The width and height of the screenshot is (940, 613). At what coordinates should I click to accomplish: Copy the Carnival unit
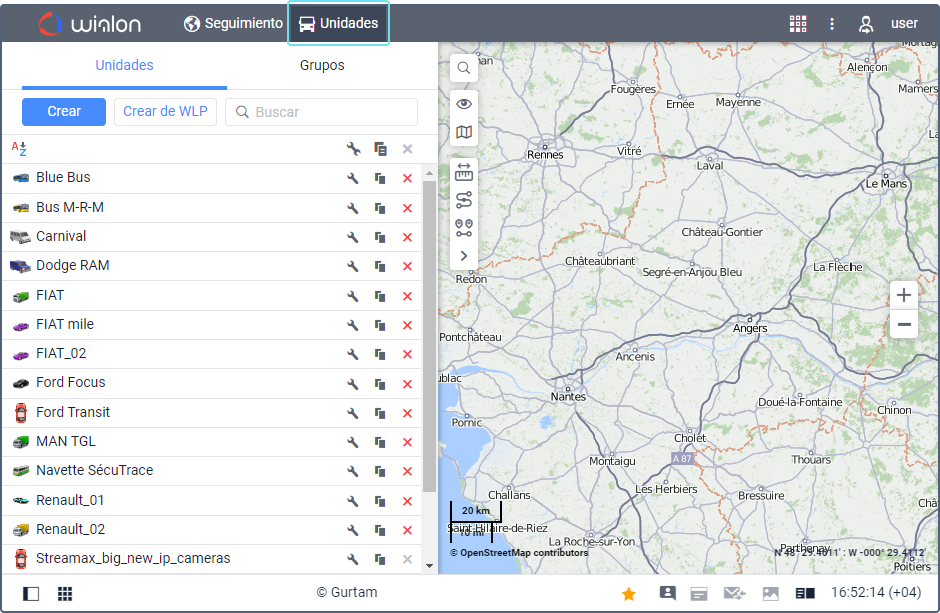point(380,238)
